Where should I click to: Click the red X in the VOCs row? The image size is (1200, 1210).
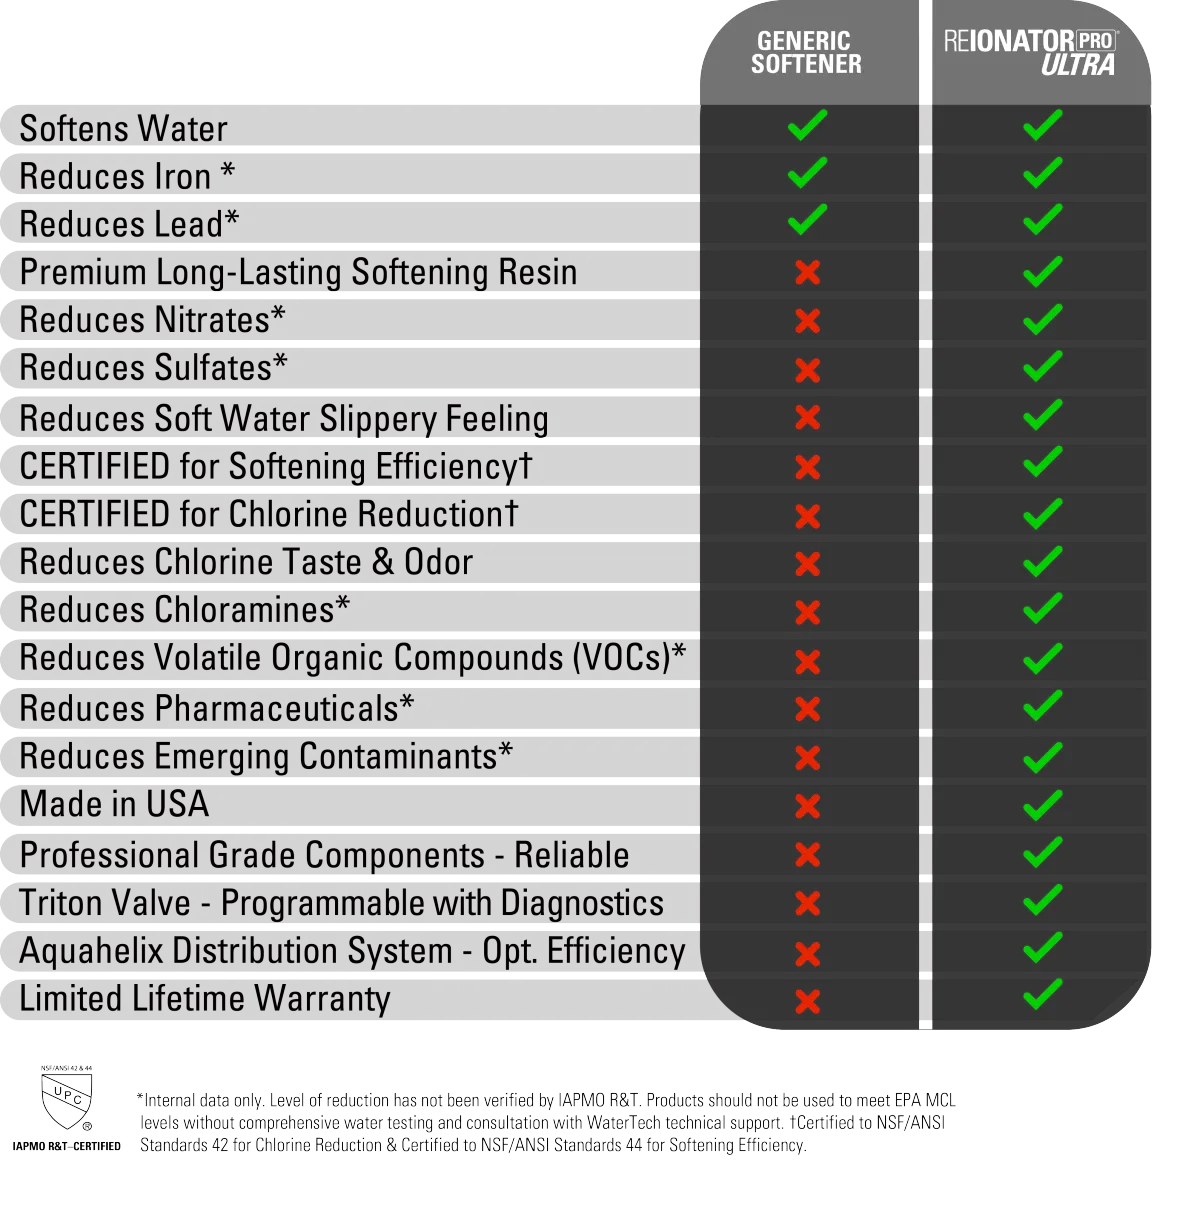808,662
